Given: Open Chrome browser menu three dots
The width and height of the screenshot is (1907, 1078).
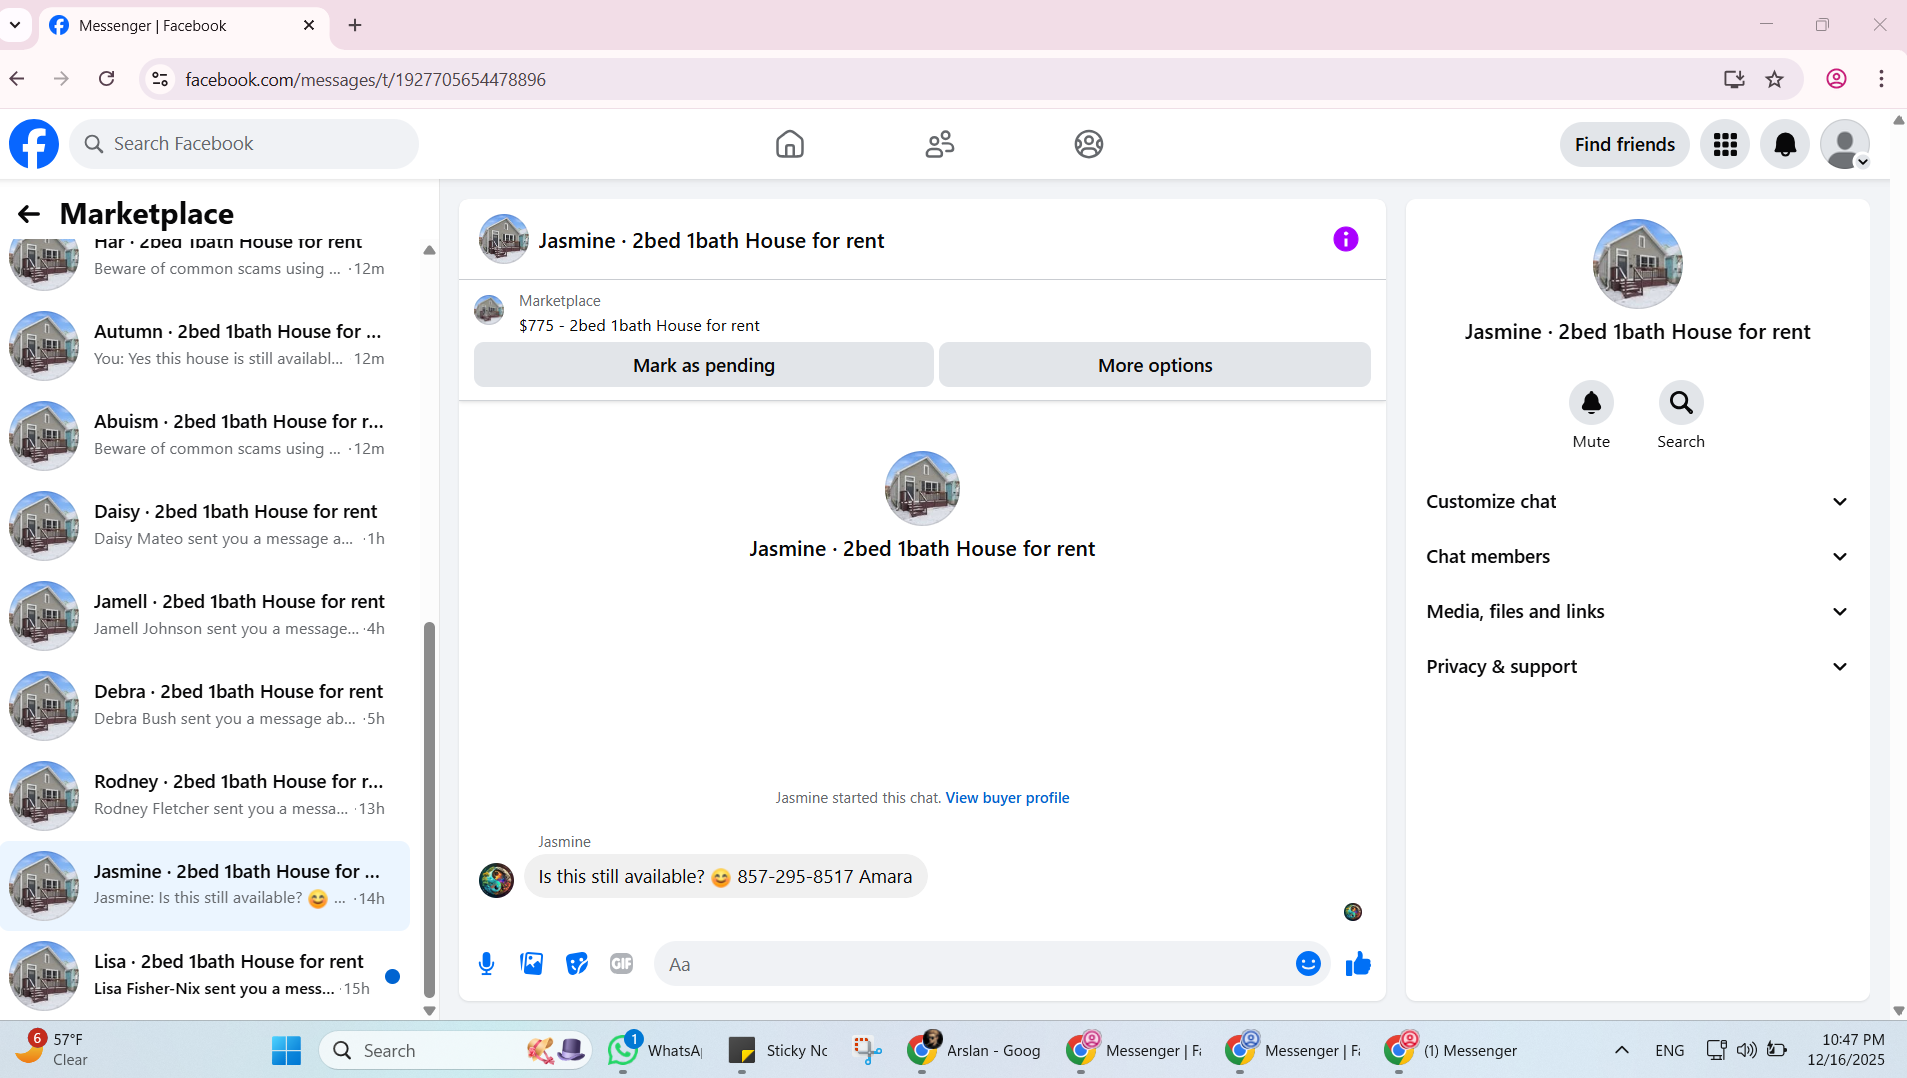Looking at the screenshot, I should (1882, 79).
